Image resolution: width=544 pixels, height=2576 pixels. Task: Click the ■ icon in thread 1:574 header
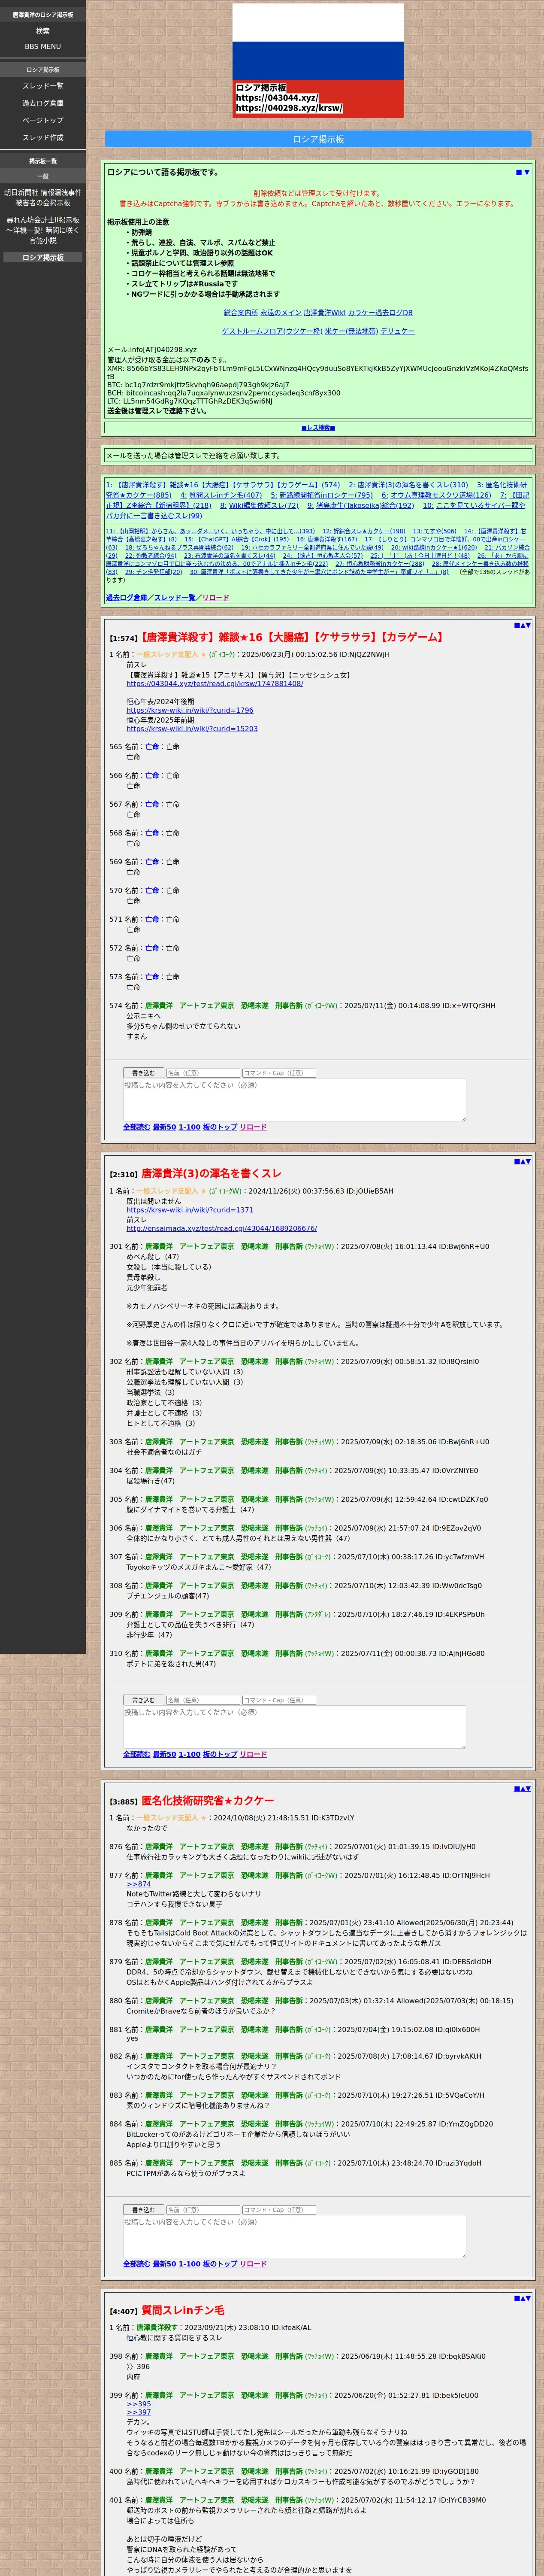(516, 625)
